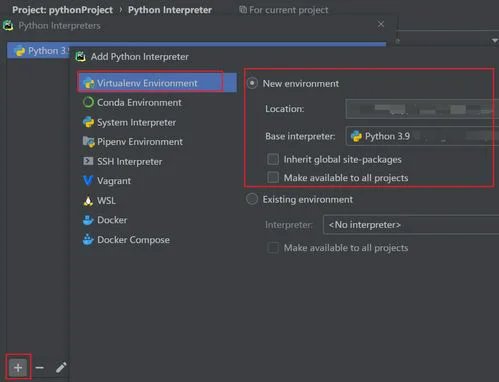Select Docker in the interpreter list
Image resolution: width=499 pixels, height=382 pixels.
(105, 220)
